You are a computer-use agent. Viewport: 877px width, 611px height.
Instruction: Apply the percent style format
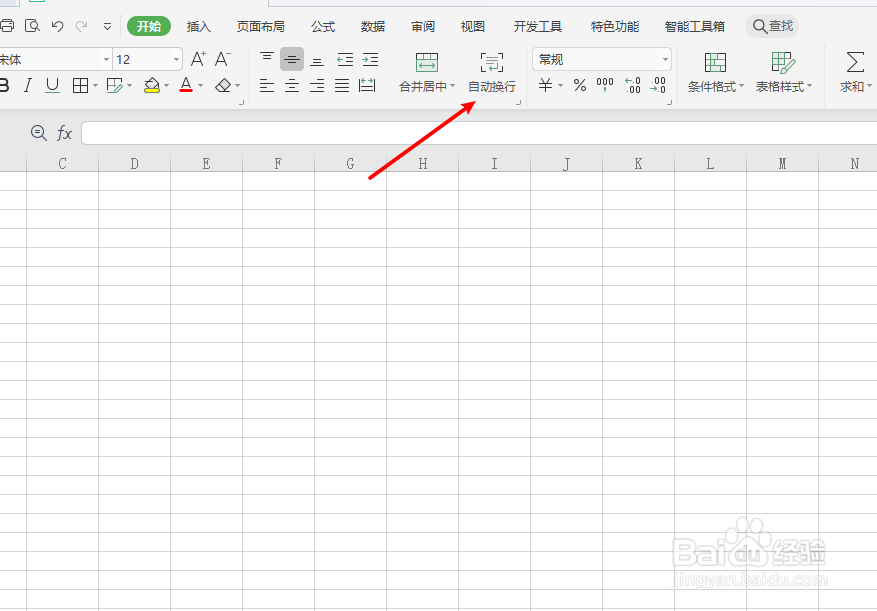coord(578,84)
